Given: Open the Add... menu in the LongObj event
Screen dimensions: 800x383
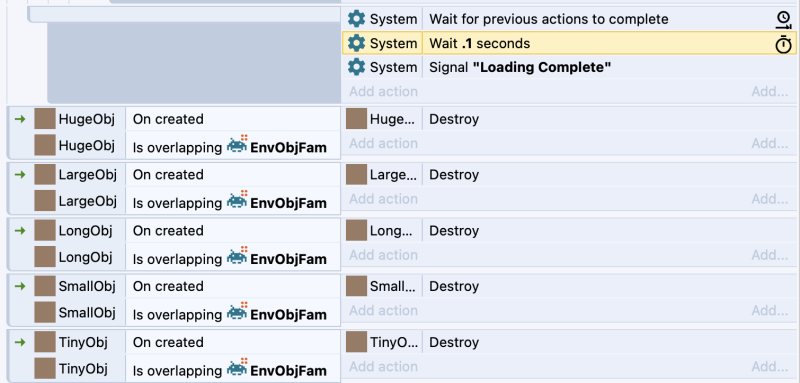Looking at the screenshot, I should [769, 255].
